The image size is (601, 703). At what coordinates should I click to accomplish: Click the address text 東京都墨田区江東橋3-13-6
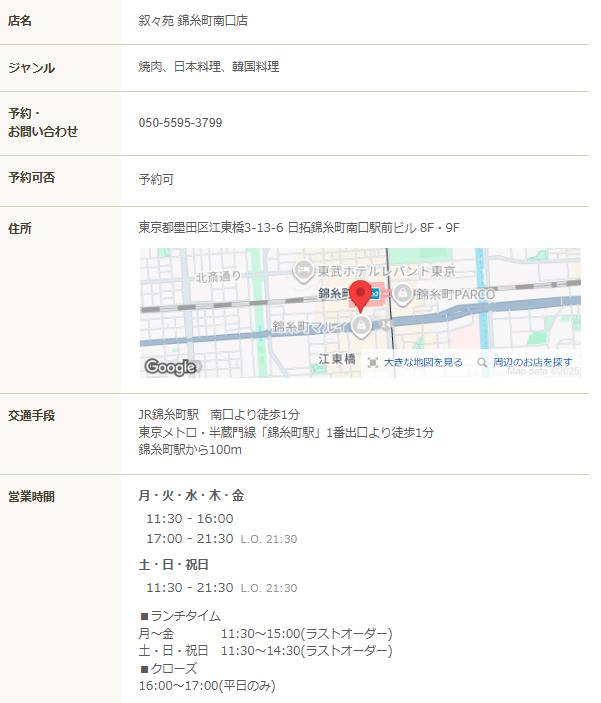tap(210, 228)
